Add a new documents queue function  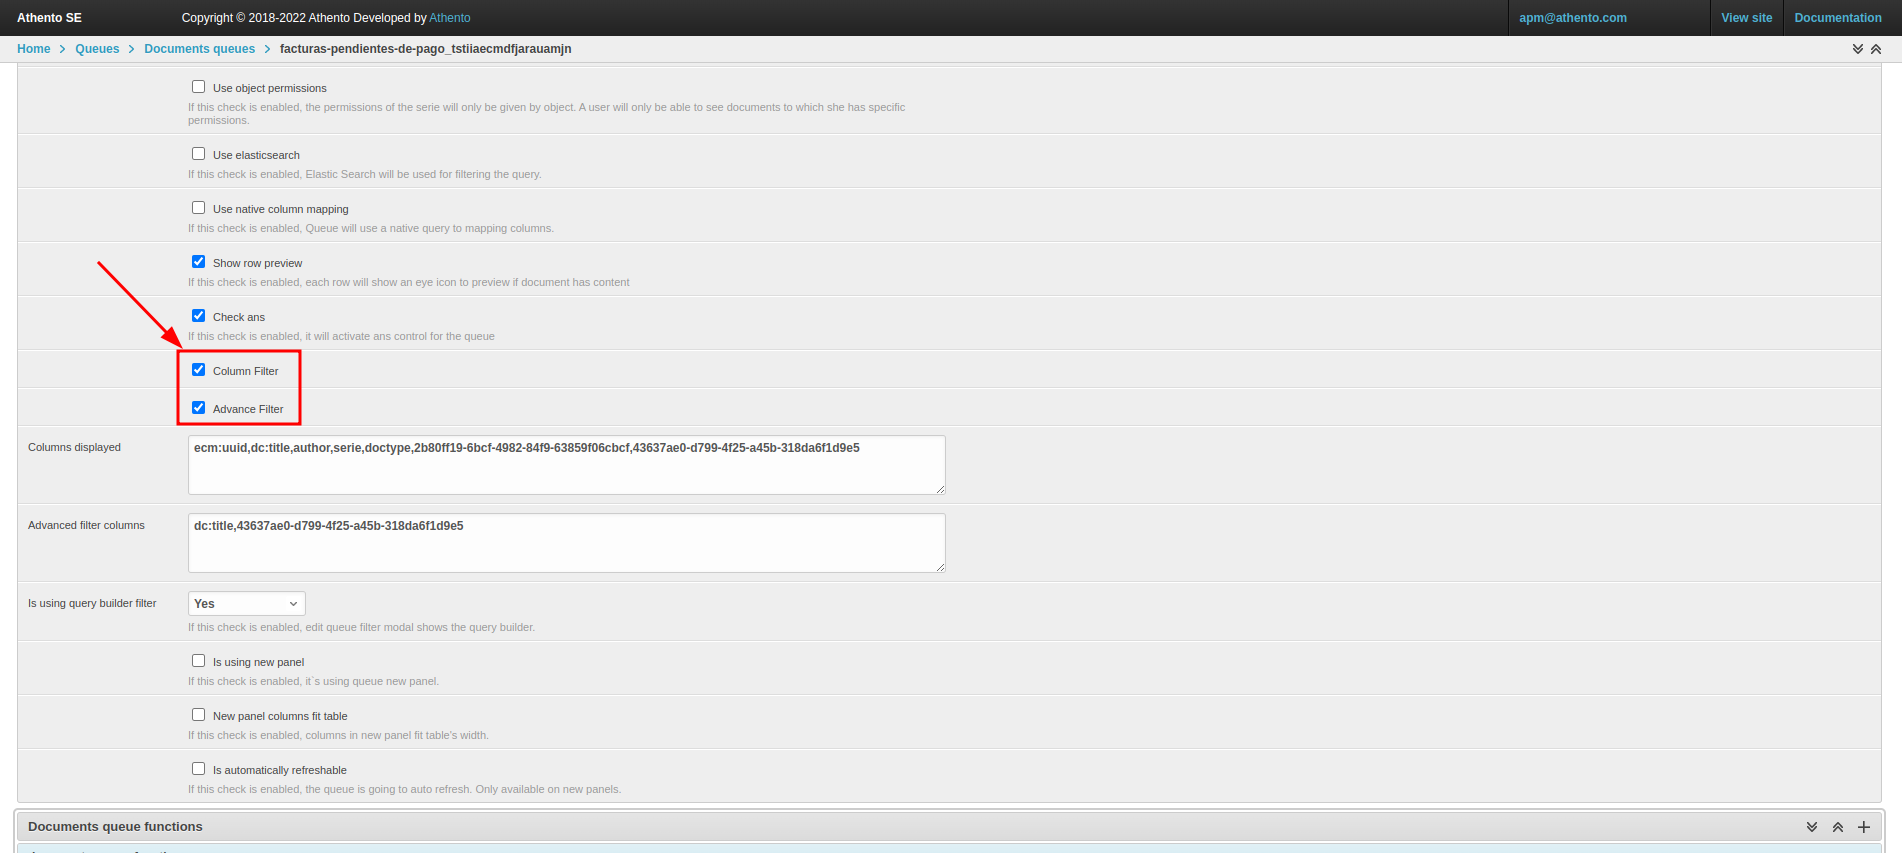coord(1864,827)
